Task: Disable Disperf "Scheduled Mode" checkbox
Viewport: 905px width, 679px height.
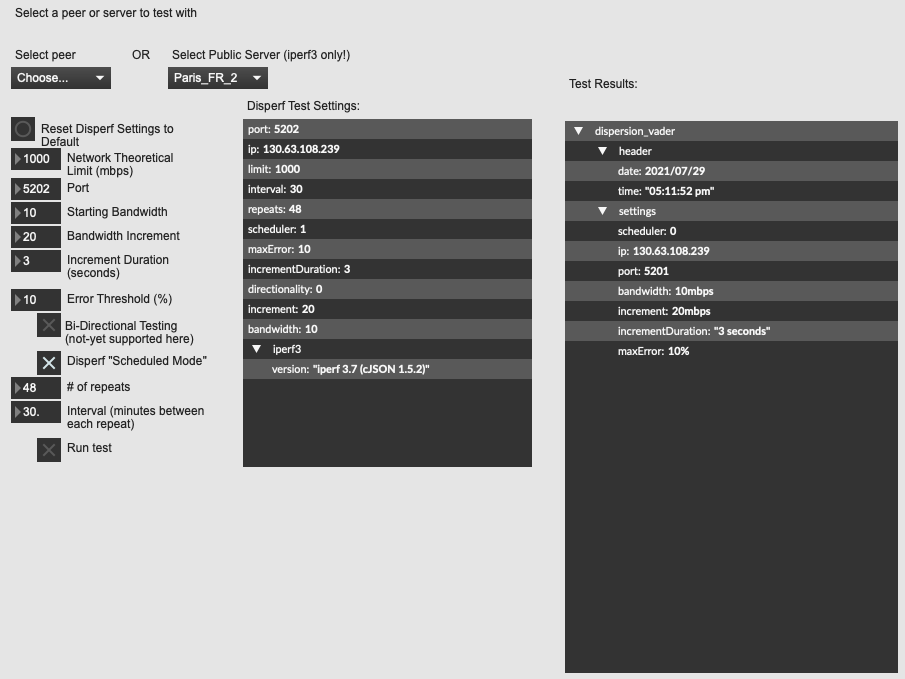Action: (49, 362)
